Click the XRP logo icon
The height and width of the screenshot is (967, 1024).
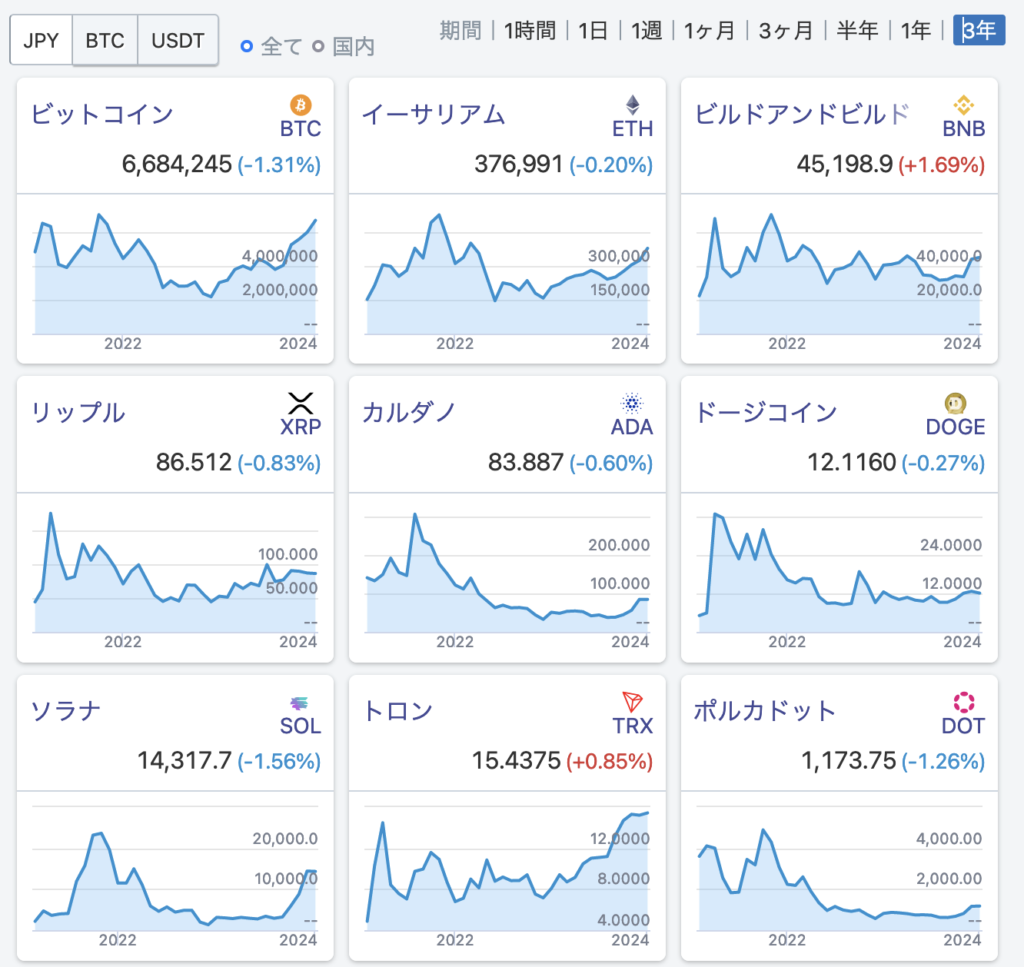pyautogui.click(x=300, y=403)
